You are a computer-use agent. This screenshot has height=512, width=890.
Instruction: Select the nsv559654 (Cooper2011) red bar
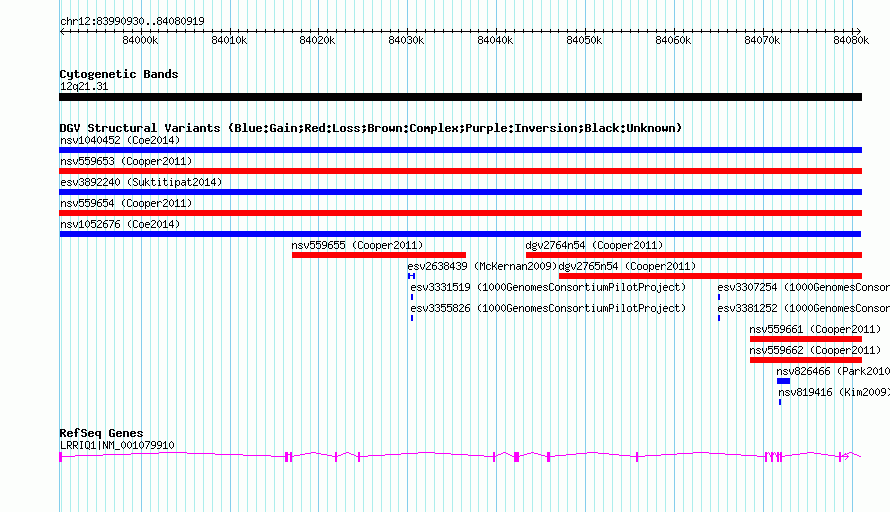pos(460,213)
